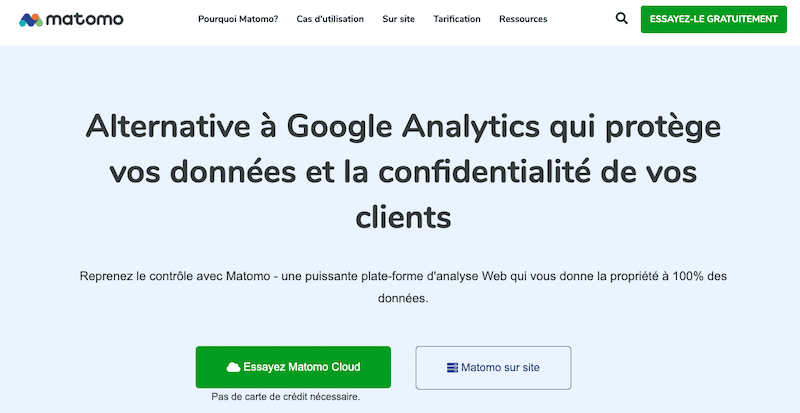Open the Ressources menu

(523, 19)
